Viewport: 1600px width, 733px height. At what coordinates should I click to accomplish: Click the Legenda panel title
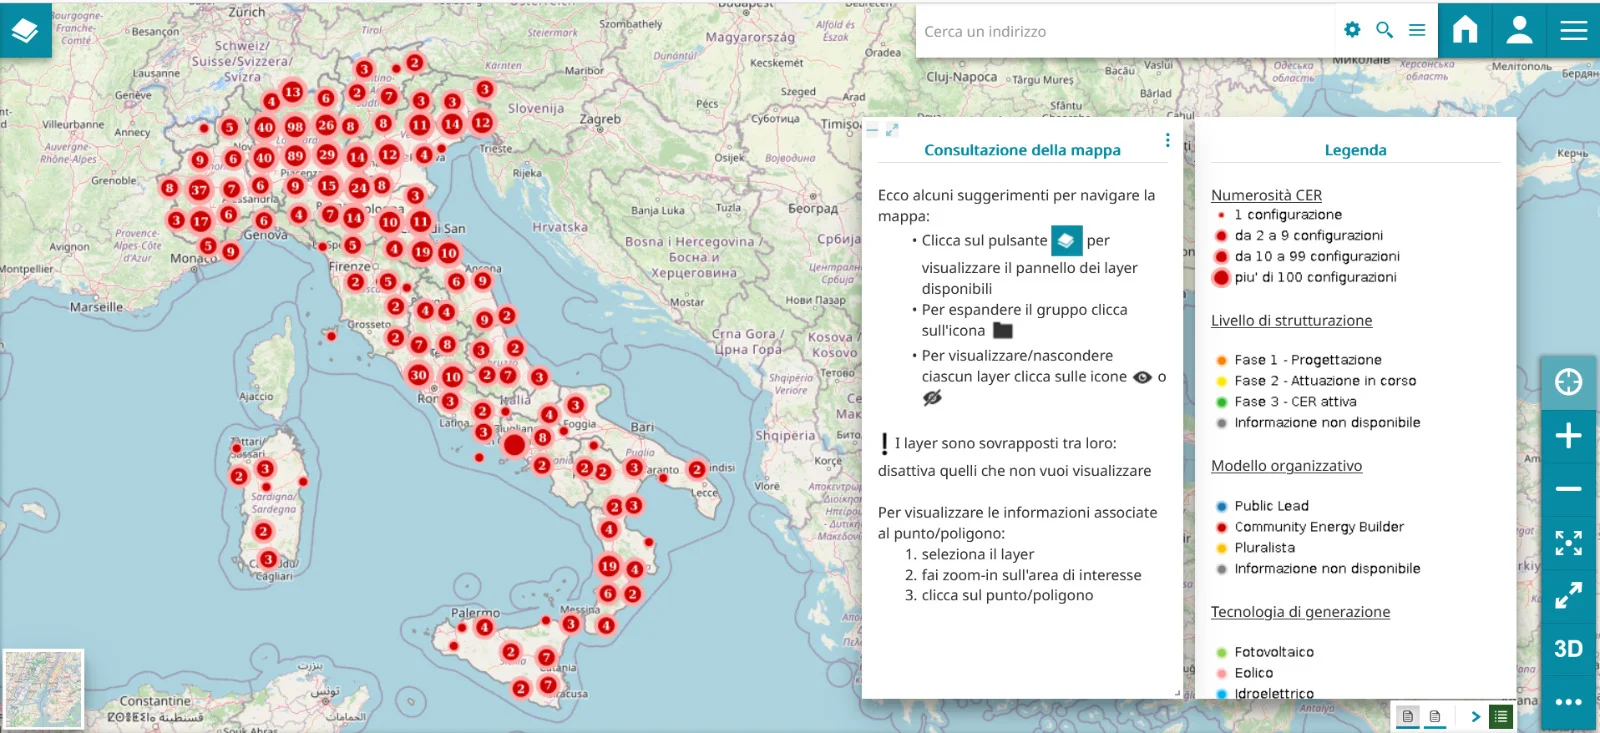(1355, 150)
